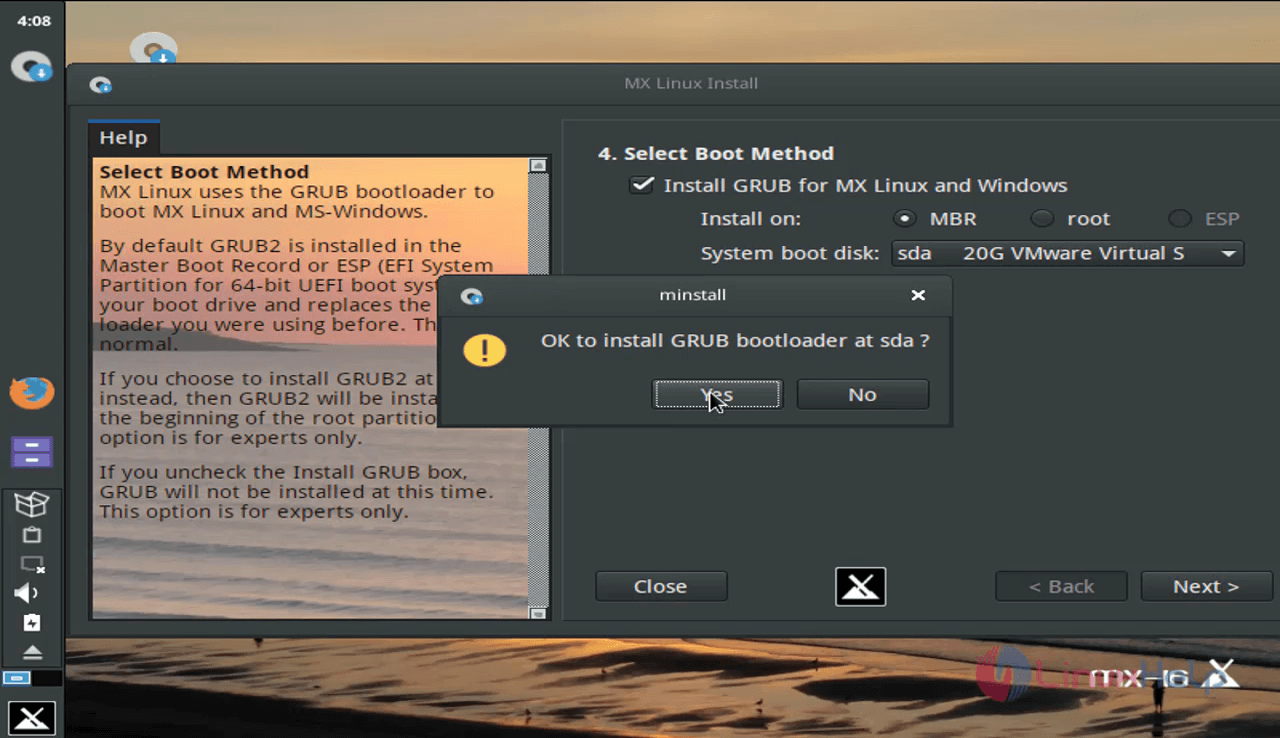Click the eject media tray icon
Image resolution: width=1280 pixels, height=738 pixels.
coord(31,652)
